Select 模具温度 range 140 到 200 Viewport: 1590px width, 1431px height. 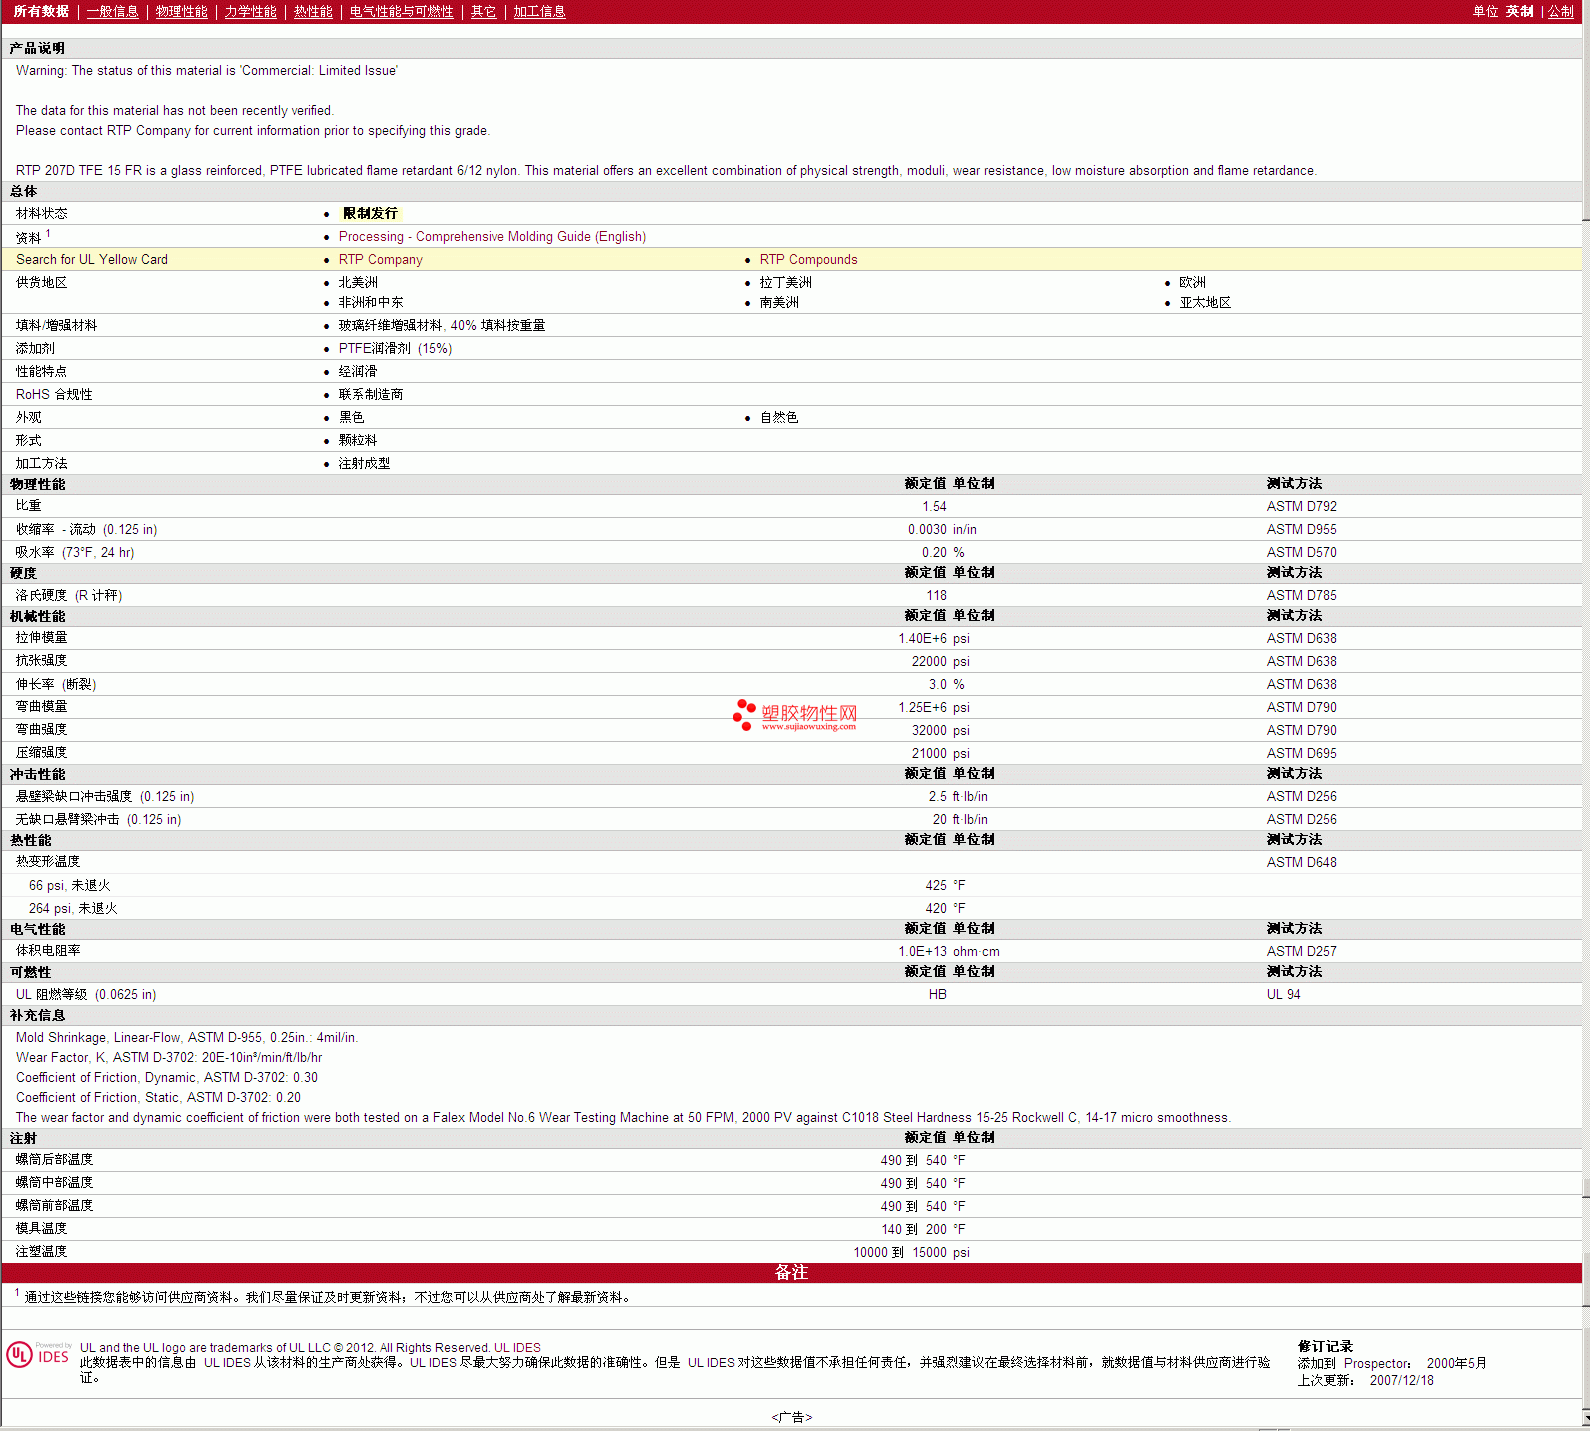(913, 1229)
